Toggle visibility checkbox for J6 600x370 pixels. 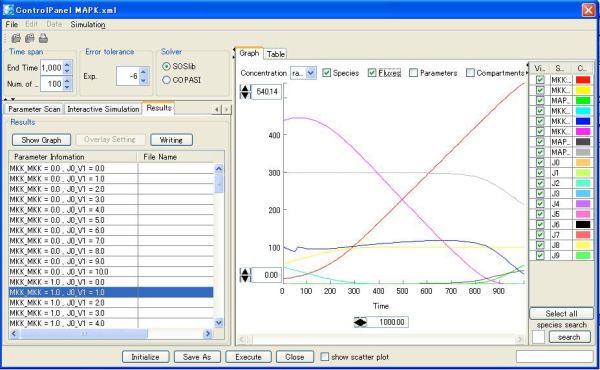[540, 225]
